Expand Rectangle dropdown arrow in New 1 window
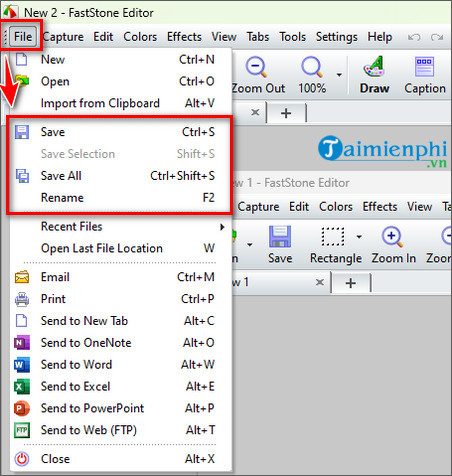 tap(359, 237)
